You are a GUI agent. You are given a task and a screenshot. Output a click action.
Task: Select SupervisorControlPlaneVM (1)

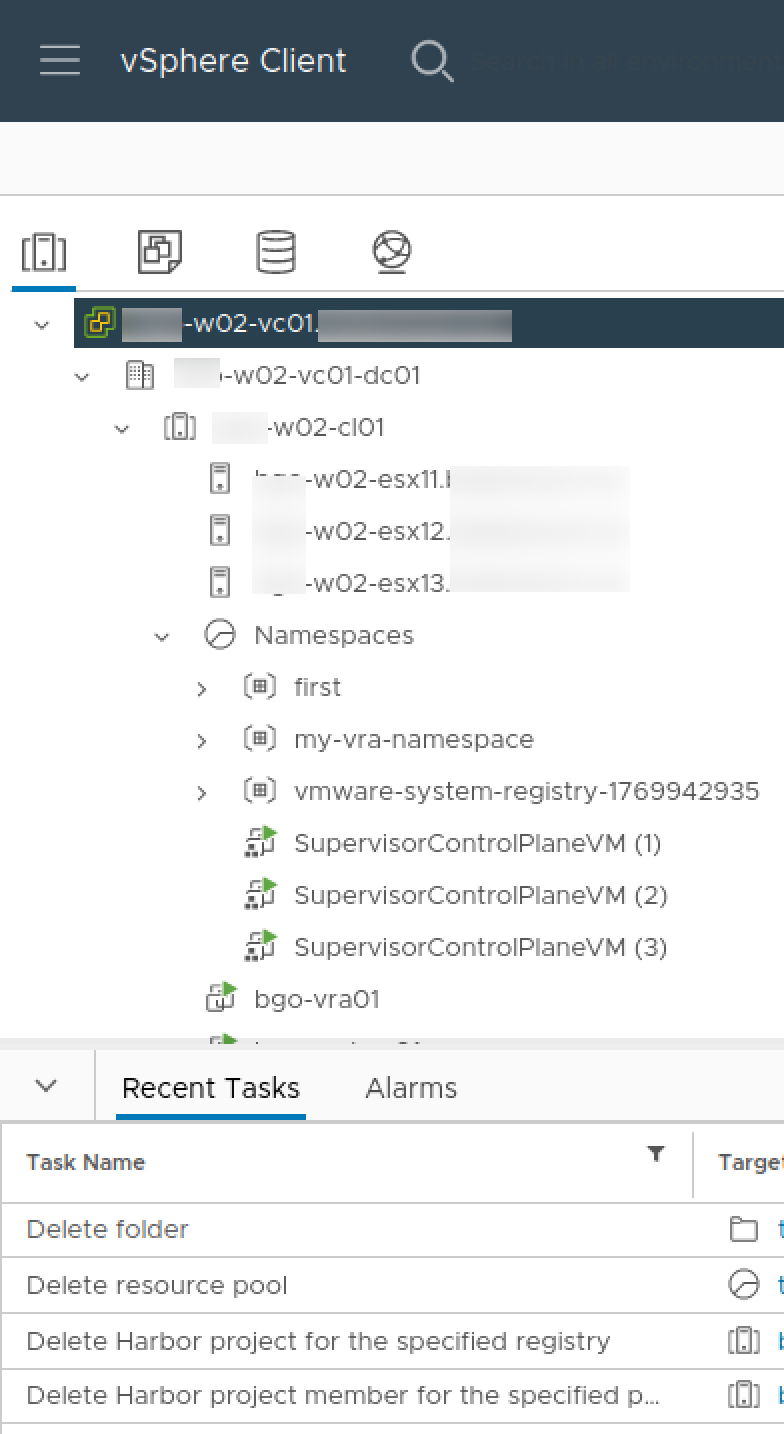[478, 843]
